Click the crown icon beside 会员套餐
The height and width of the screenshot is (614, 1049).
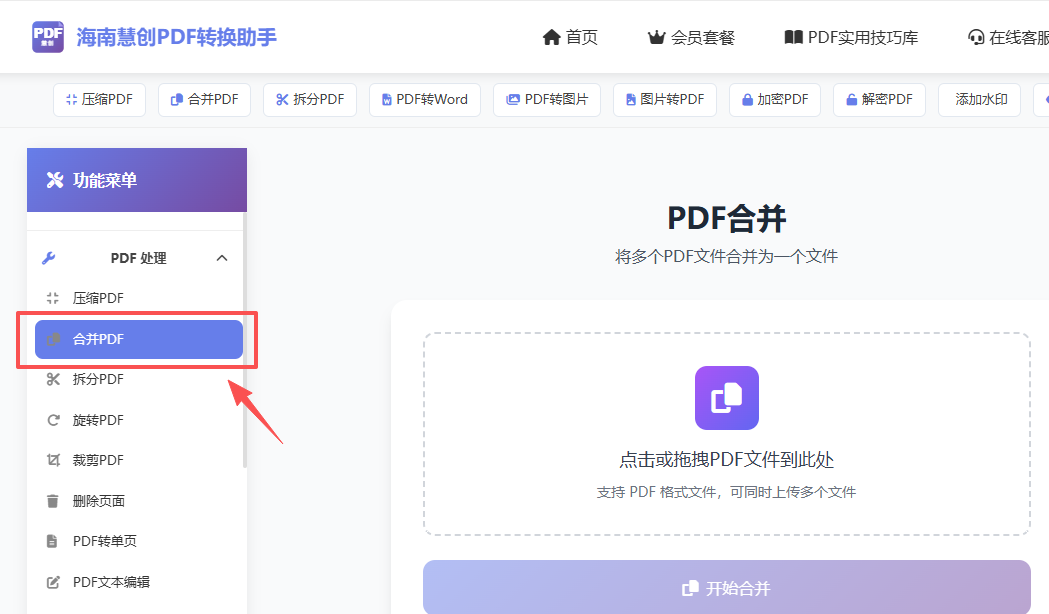656,37
